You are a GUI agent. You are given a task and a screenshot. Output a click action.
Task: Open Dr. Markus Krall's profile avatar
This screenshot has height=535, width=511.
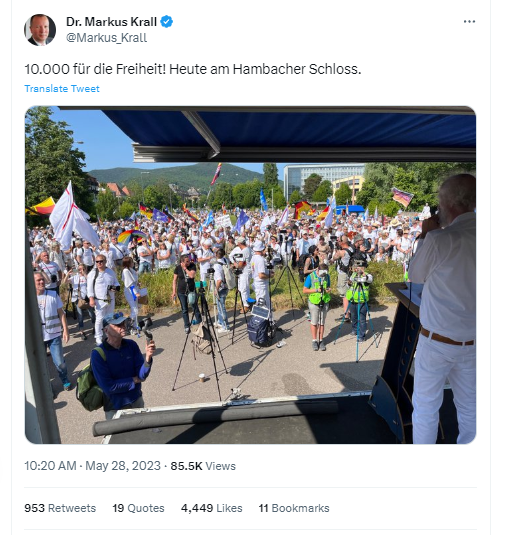pyautogui.click(x=40, y=30)
